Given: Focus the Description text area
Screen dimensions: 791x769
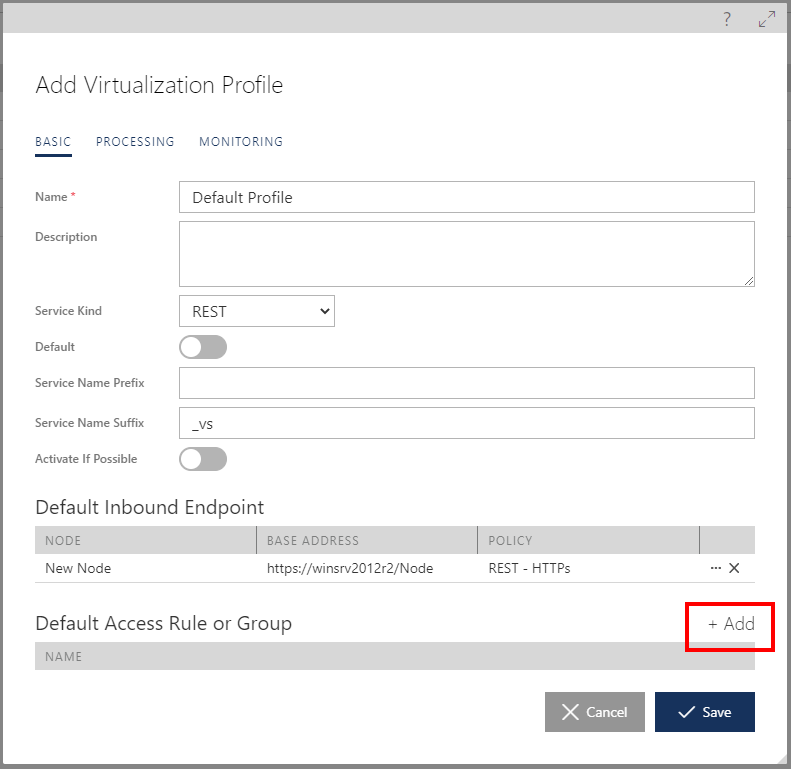Looking at the screenshot, I should point(466,254).
